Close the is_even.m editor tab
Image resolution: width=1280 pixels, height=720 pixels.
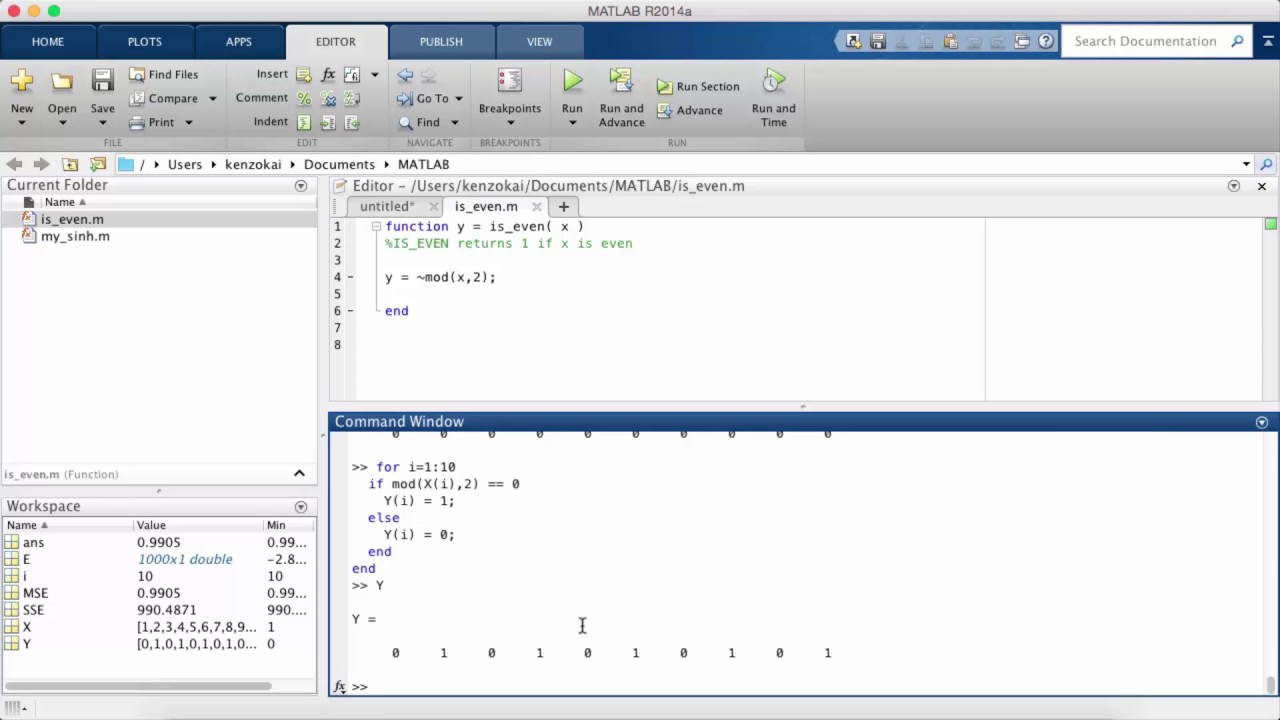(536, 207)
